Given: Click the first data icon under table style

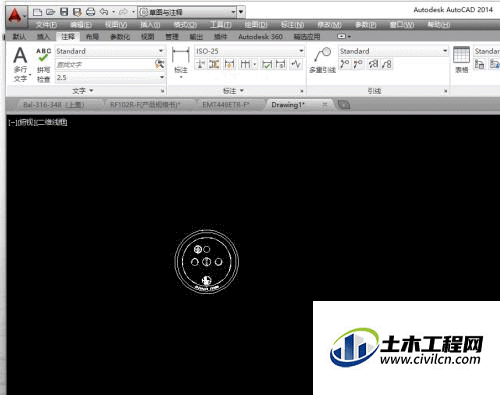Looking at the screenshot, I should point(479,64).
